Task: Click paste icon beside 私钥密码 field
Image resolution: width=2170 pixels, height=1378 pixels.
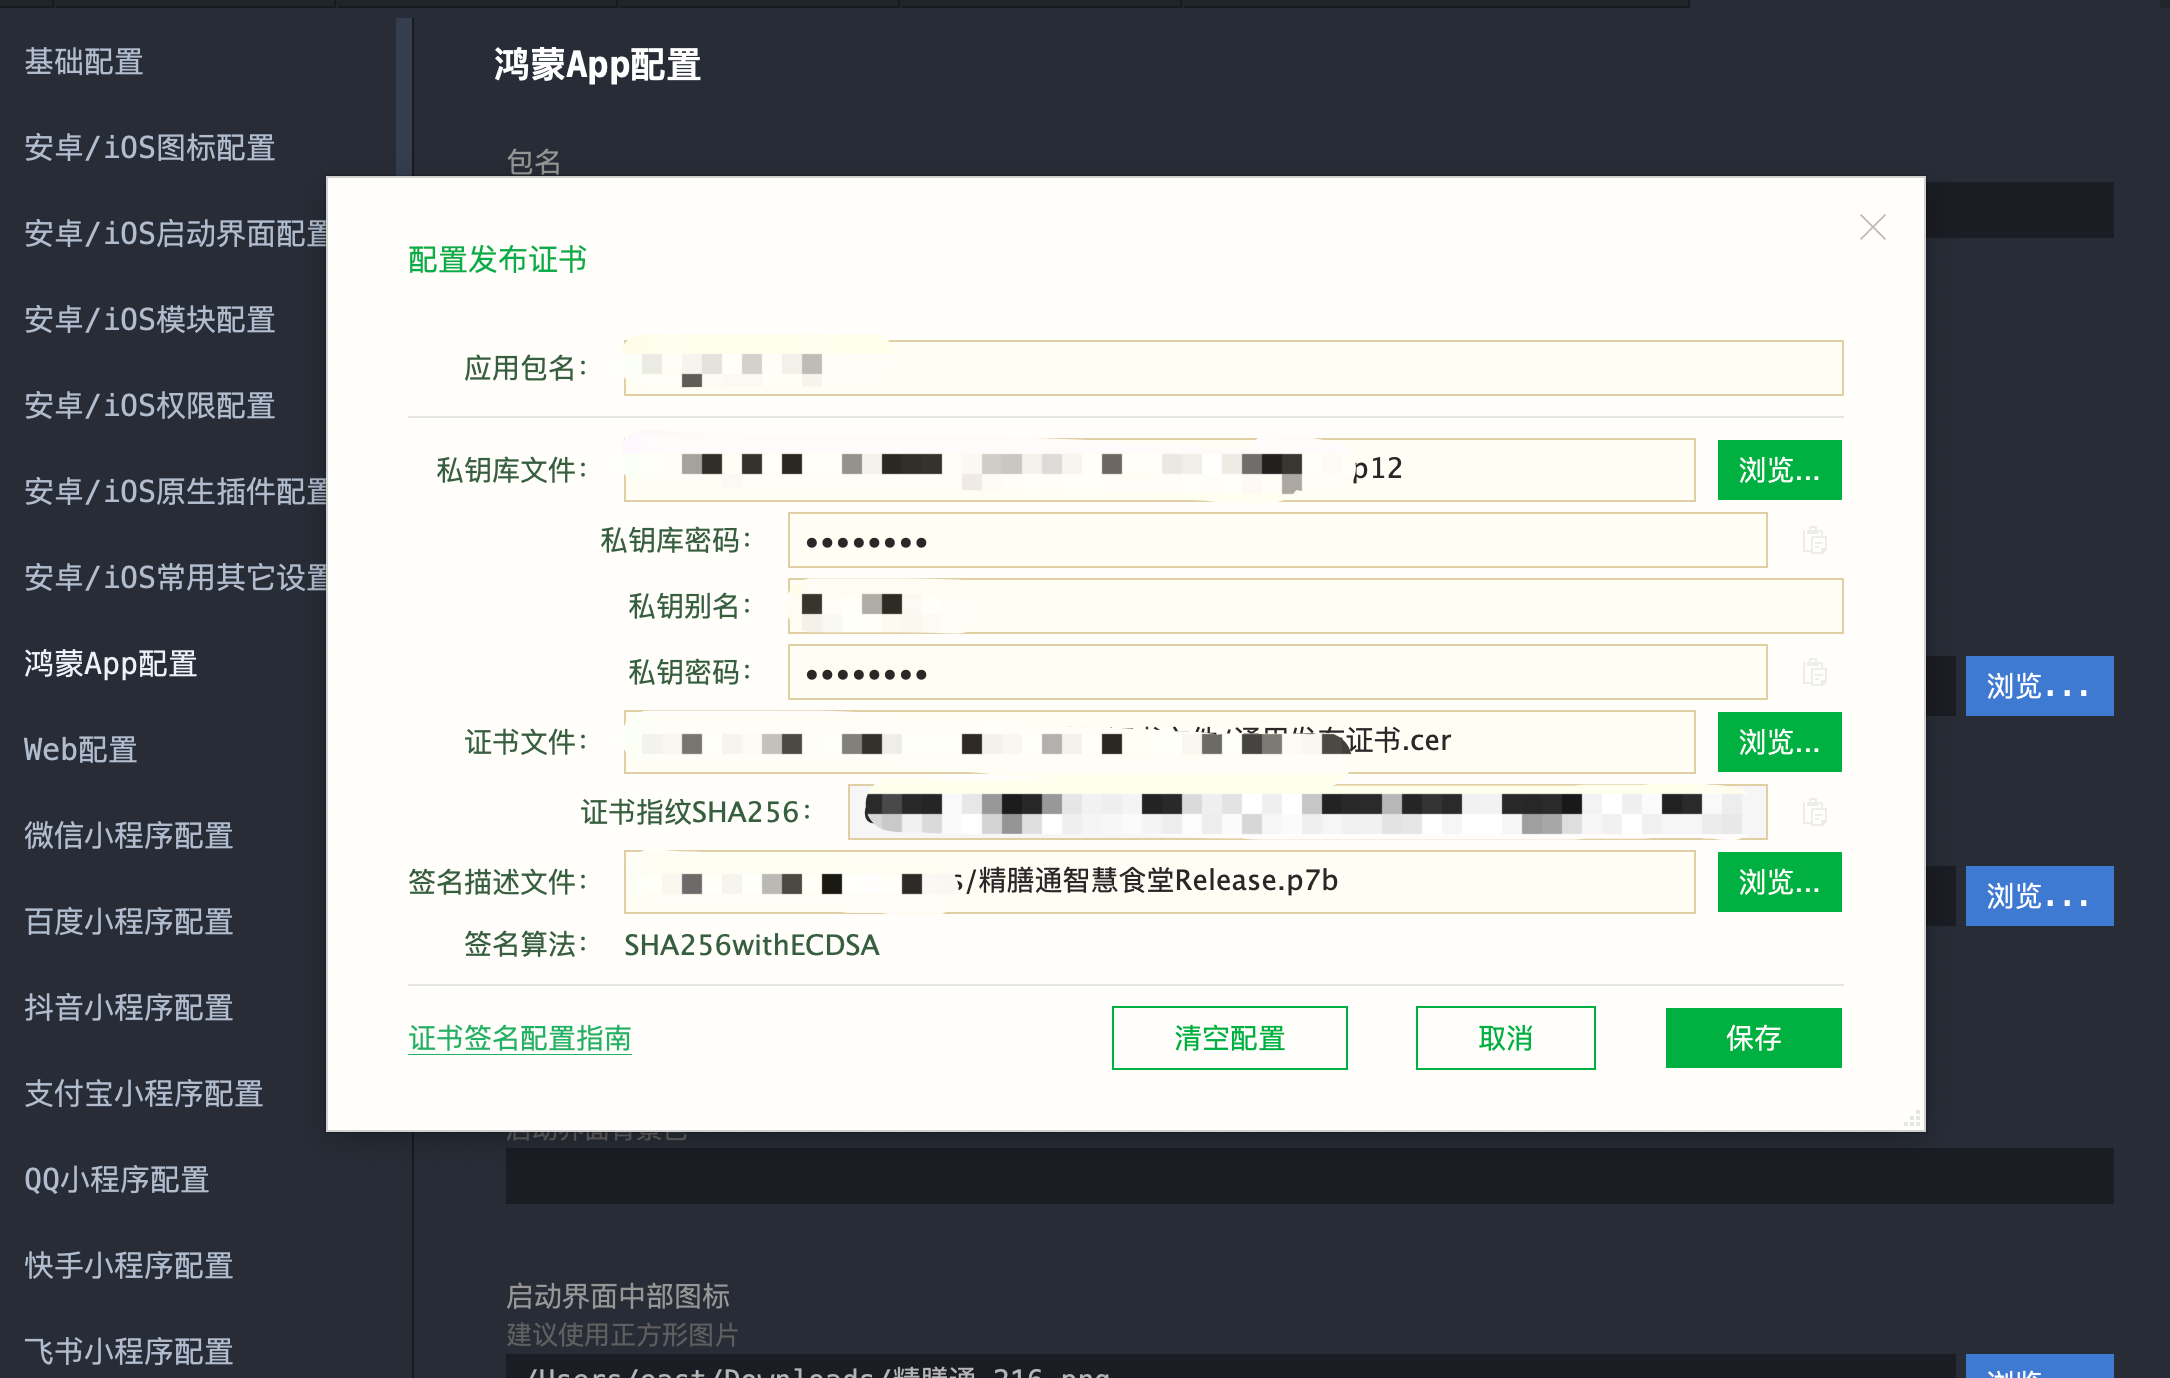Action: pyautogui.click(x=1814, y=673)
